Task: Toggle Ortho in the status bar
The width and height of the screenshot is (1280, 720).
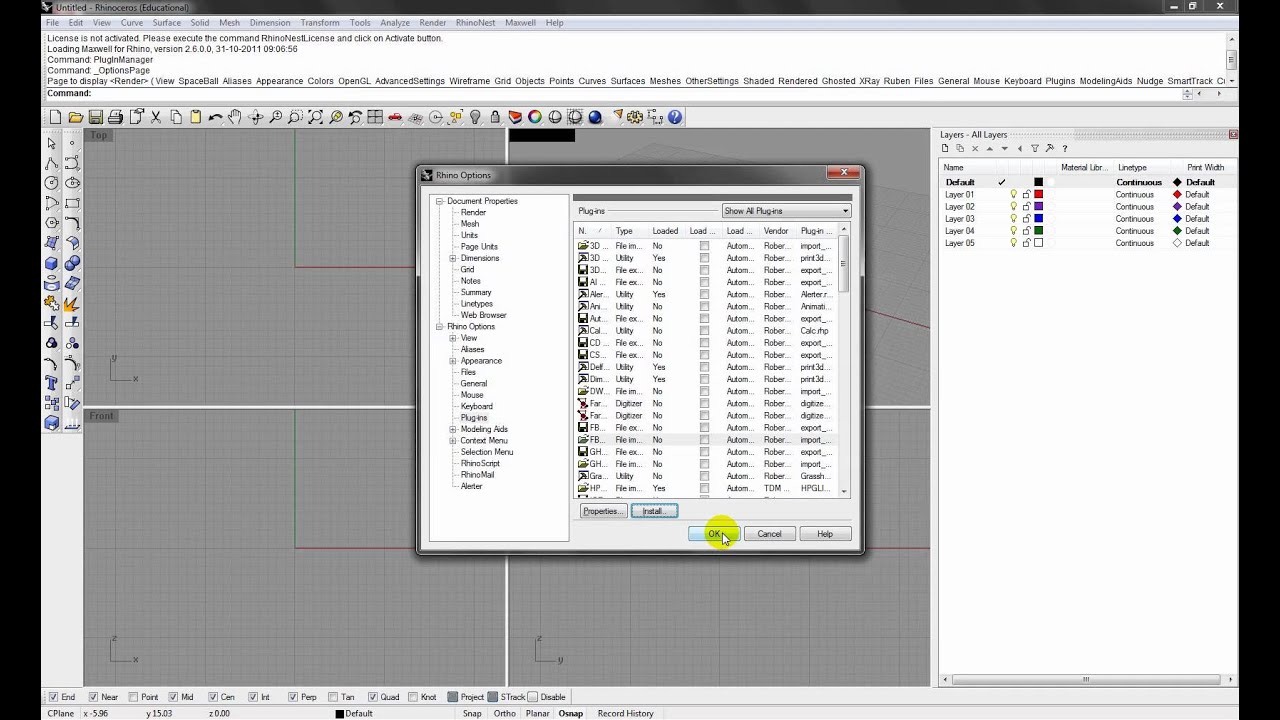Action: [504, 713]
